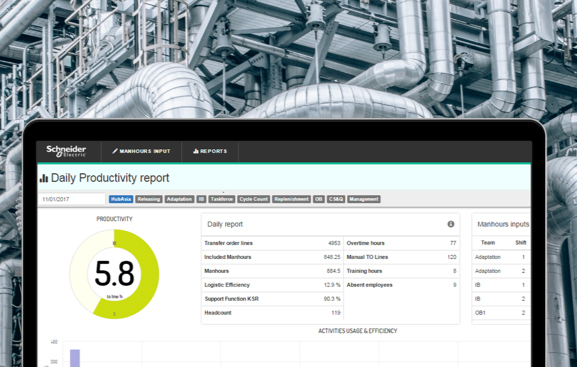
Task: Click the purple bar in activities chart
Action: [75, 358]
